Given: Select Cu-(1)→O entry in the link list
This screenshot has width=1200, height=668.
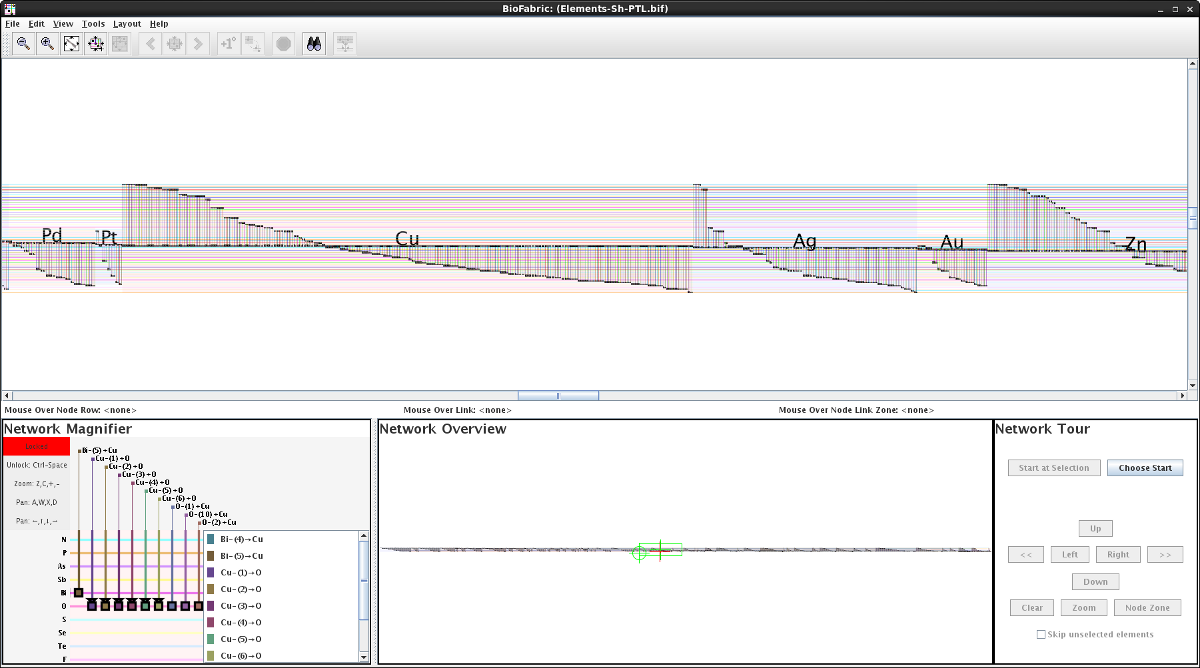Looking at the screenshot, I should pos(242,572).
